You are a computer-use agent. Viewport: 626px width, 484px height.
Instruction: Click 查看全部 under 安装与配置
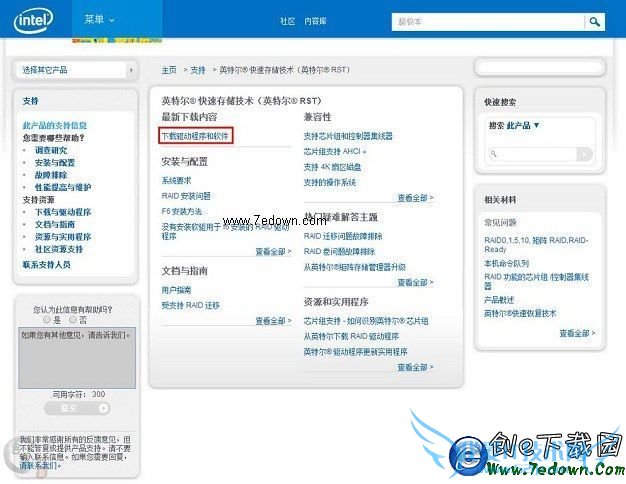point(273,252)
